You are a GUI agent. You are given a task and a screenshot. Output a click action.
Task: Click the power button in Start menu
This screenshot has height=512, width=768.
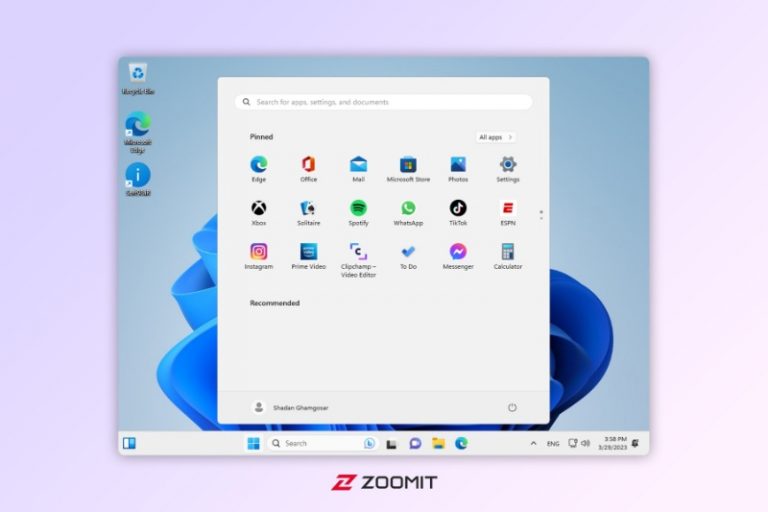tap(512, 408)
